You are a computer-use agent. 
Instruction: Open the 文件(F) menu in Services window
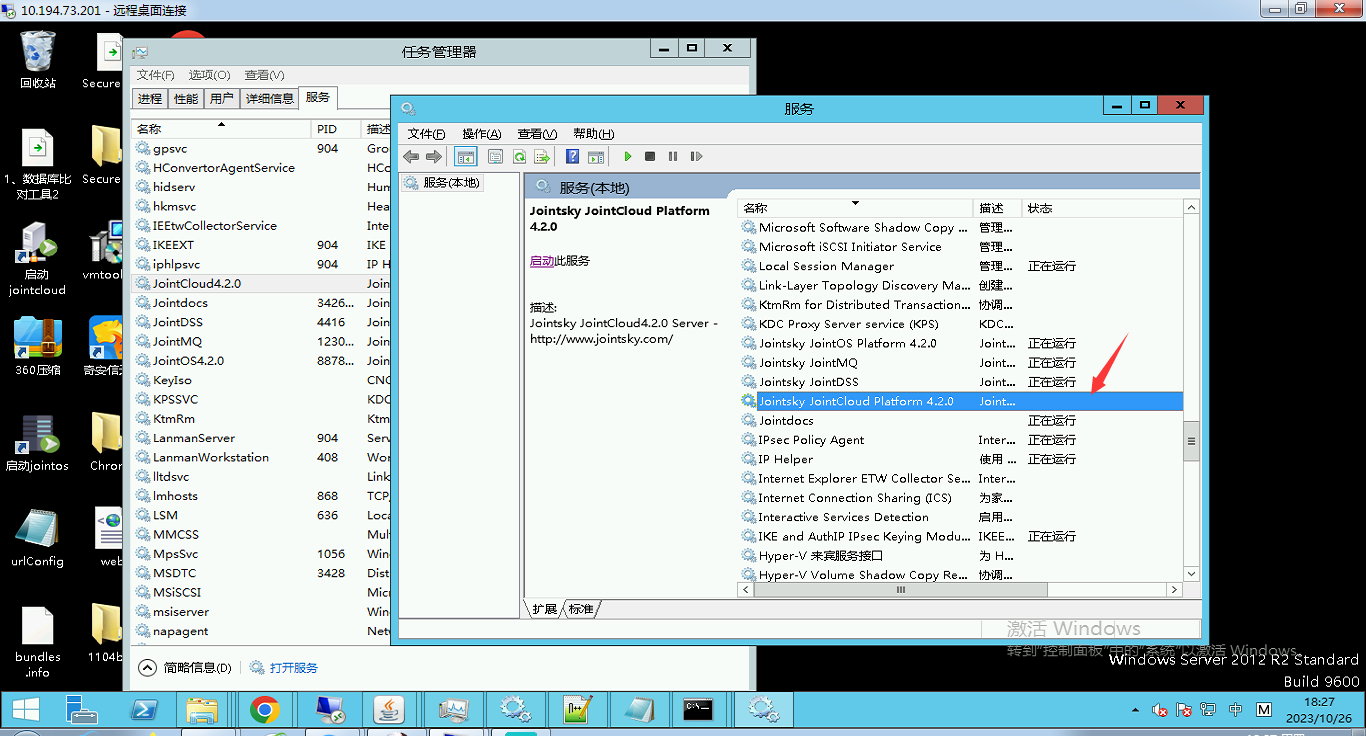point(426,134)
